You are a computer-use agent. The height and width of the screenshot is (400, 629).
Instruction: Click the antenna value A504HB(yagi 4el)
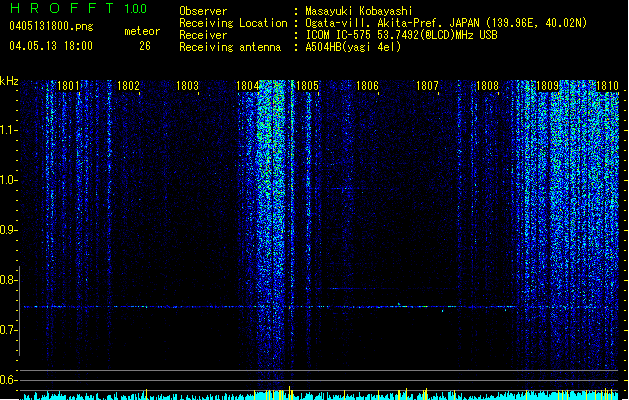tap(353, 47)
